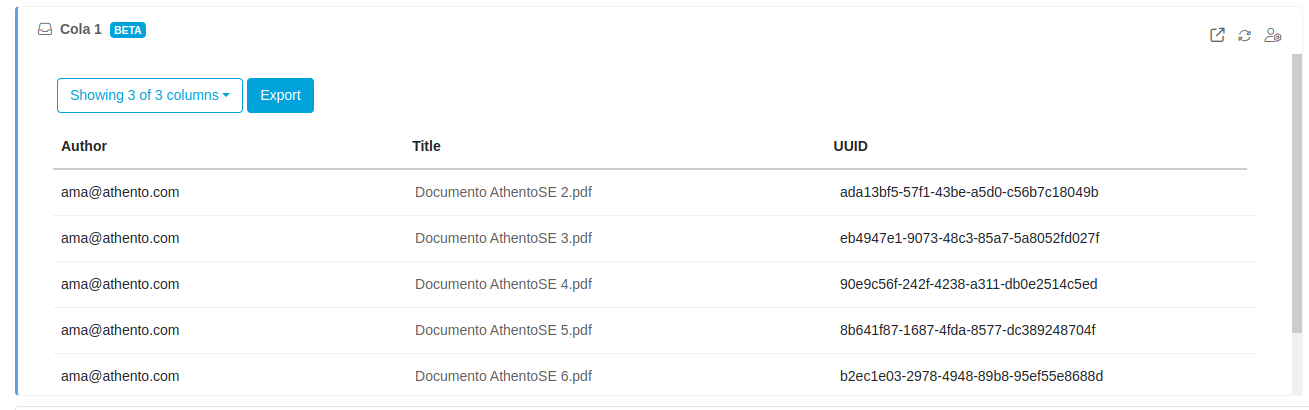Image resolution: width=1309 pixels, height=410 pixels.
Task: Open Documento AthentoSE 2.pdf
Action: point(503,192)
